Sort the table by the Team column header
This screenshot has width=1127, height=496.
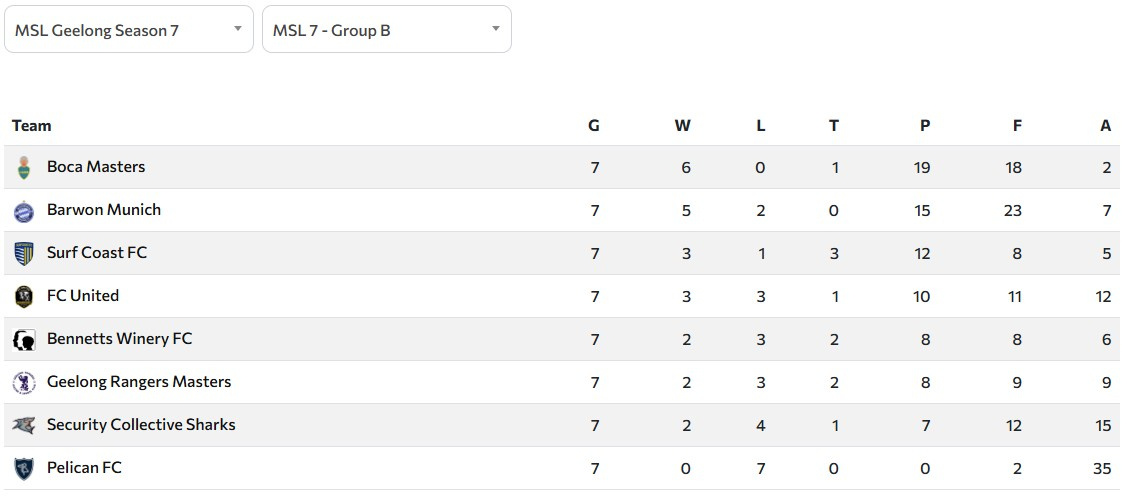click(31, 126)
